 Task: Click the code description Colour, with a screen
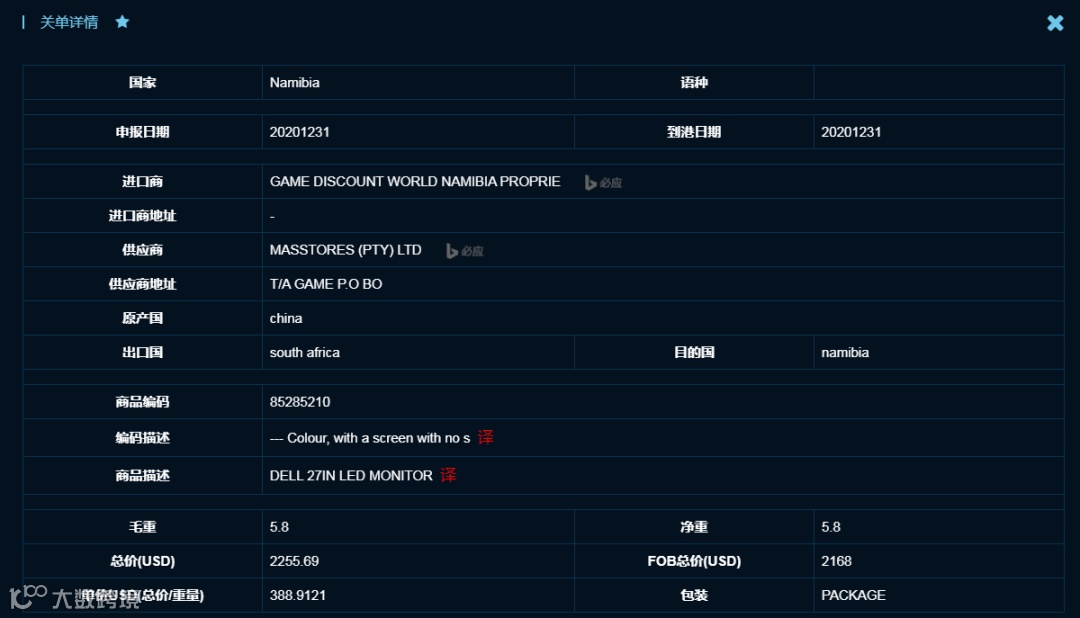(x=370, y=438)
